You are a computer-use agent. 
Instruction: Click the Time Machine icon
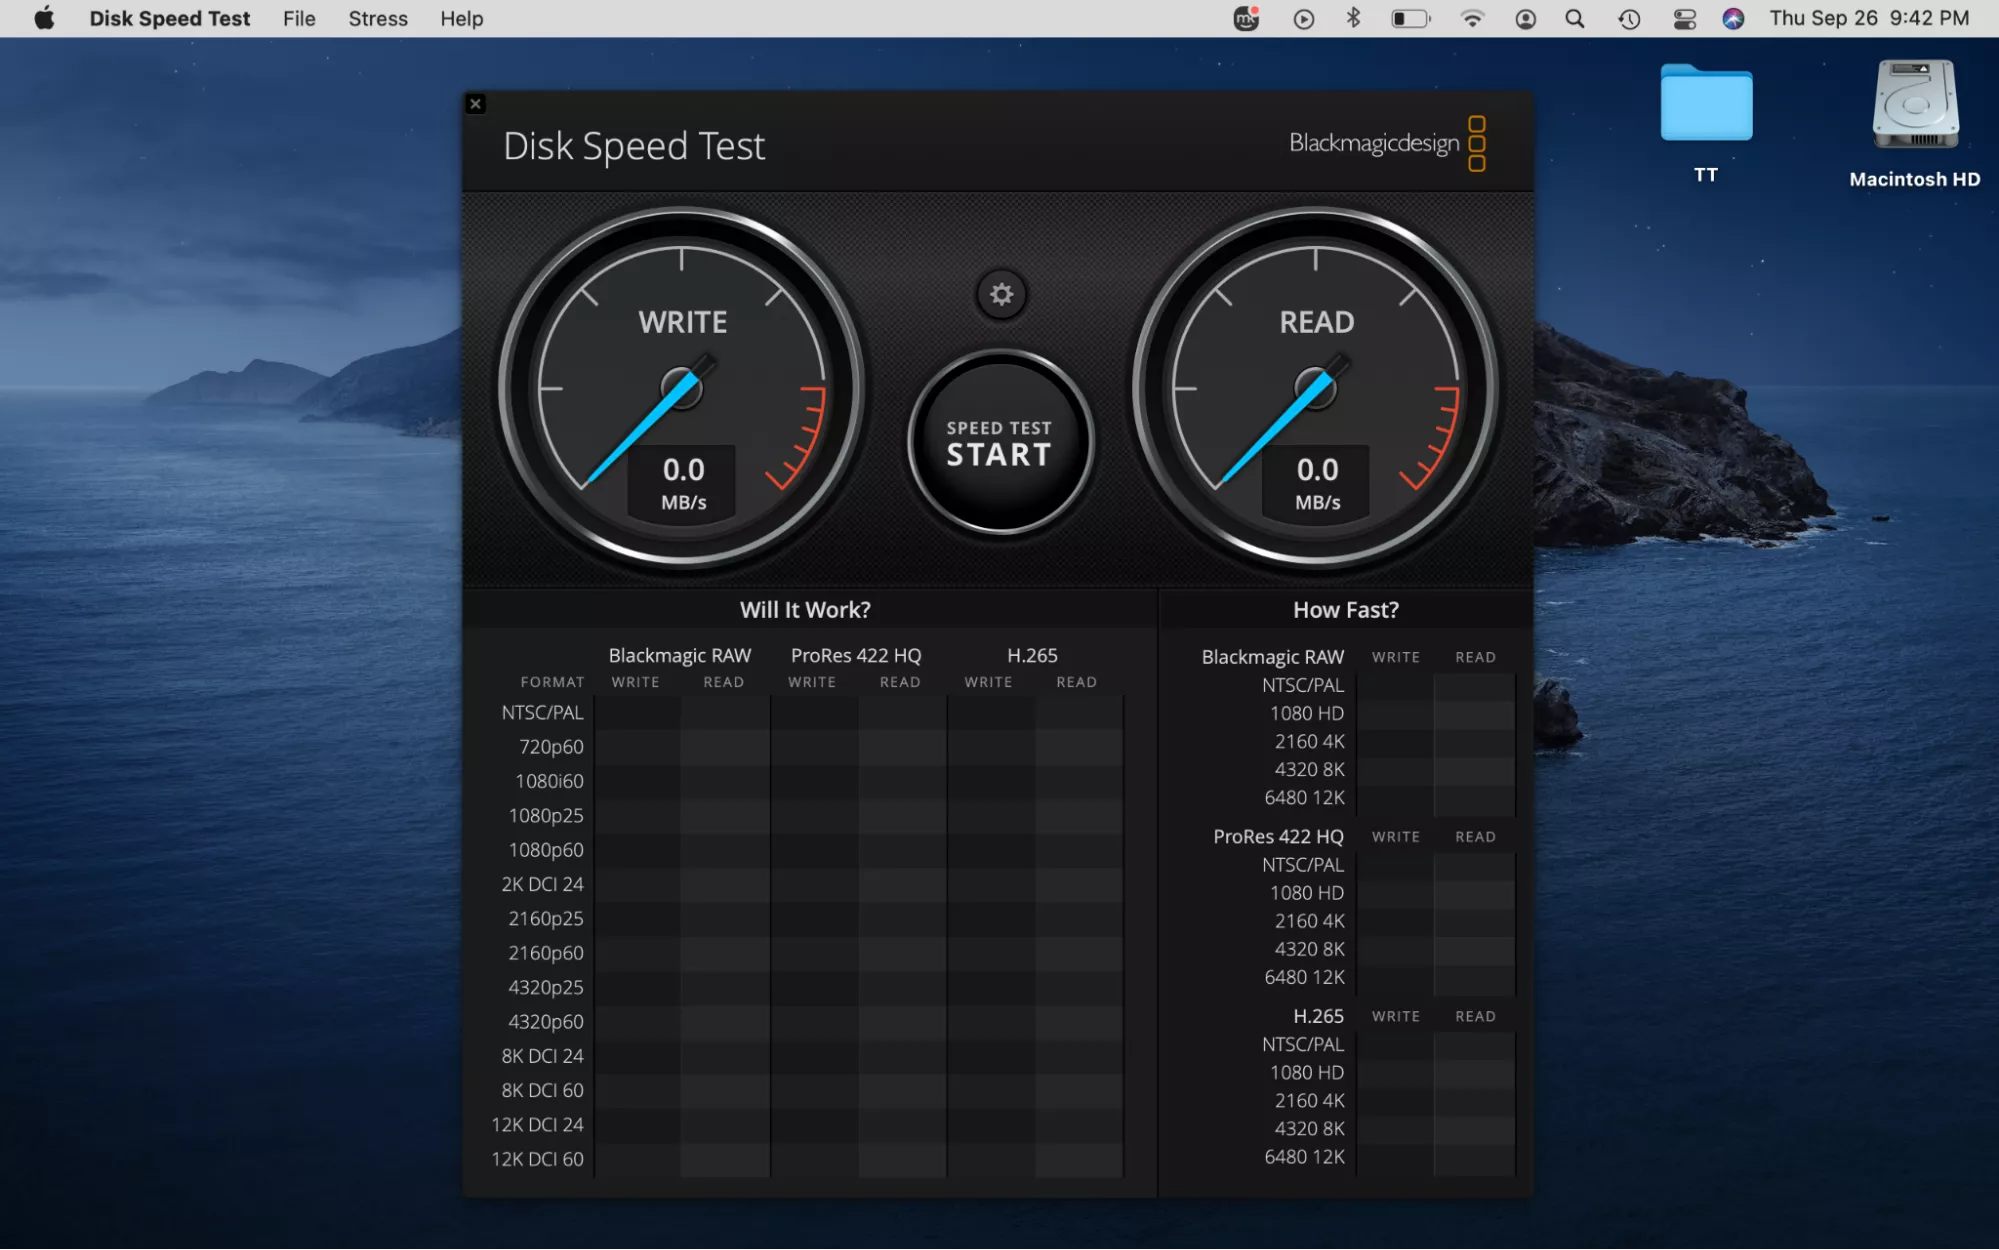1629,19
